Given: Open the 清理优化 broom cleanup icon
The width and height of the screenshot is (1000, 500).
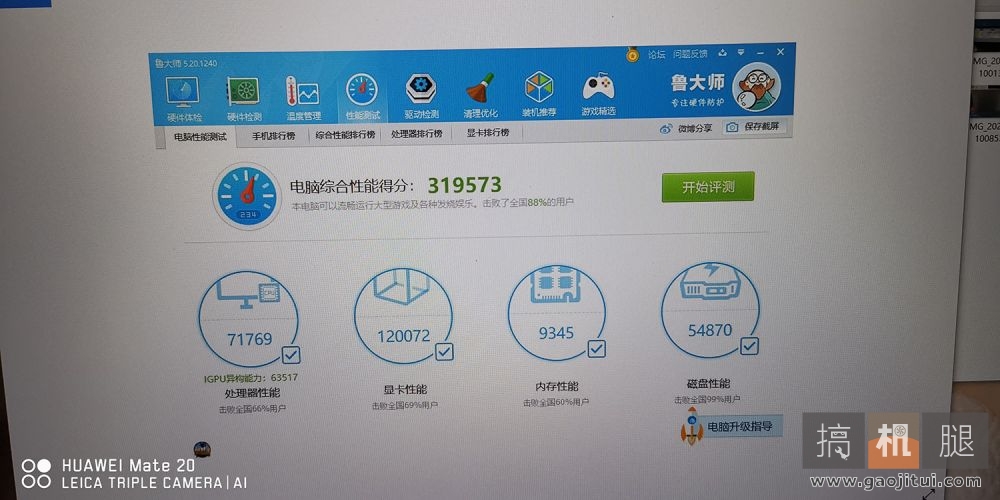Looking at the screenshot, I should point(480,88).
